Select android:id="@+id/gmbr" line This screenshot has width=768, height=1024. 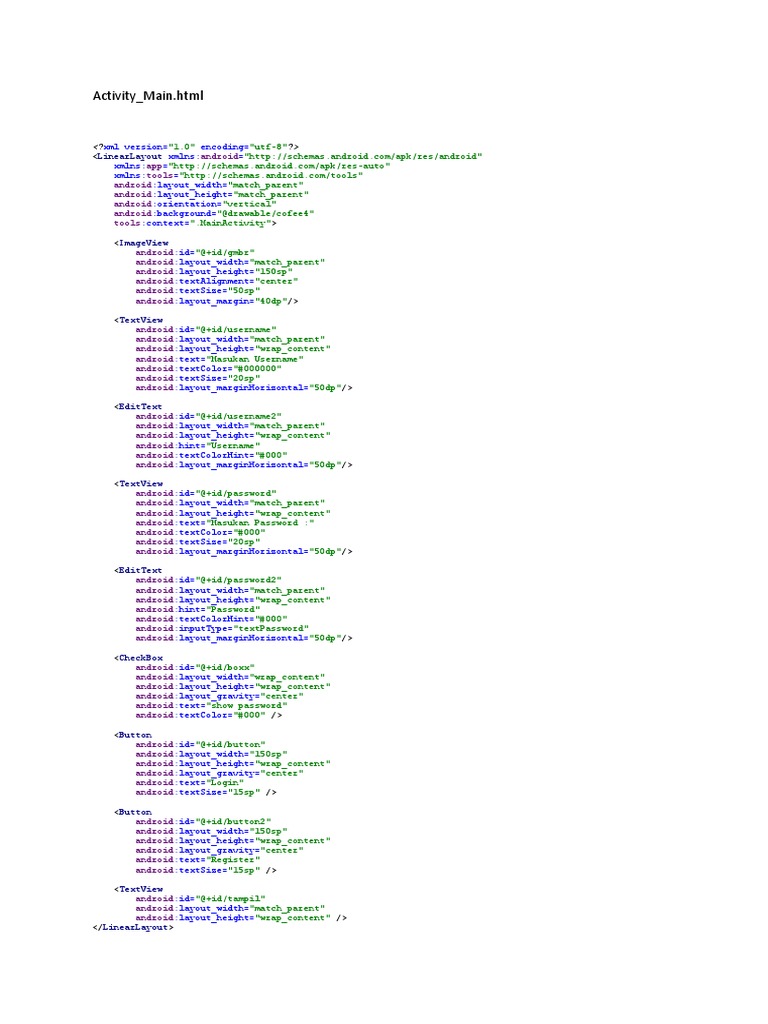(x=195, y=252)
